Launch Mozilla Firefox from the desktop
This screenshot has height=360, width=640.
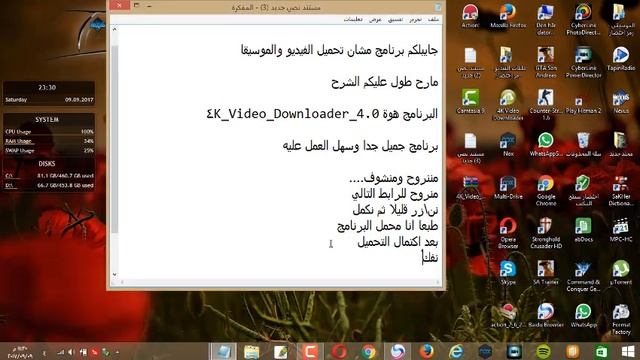(508, 16)
